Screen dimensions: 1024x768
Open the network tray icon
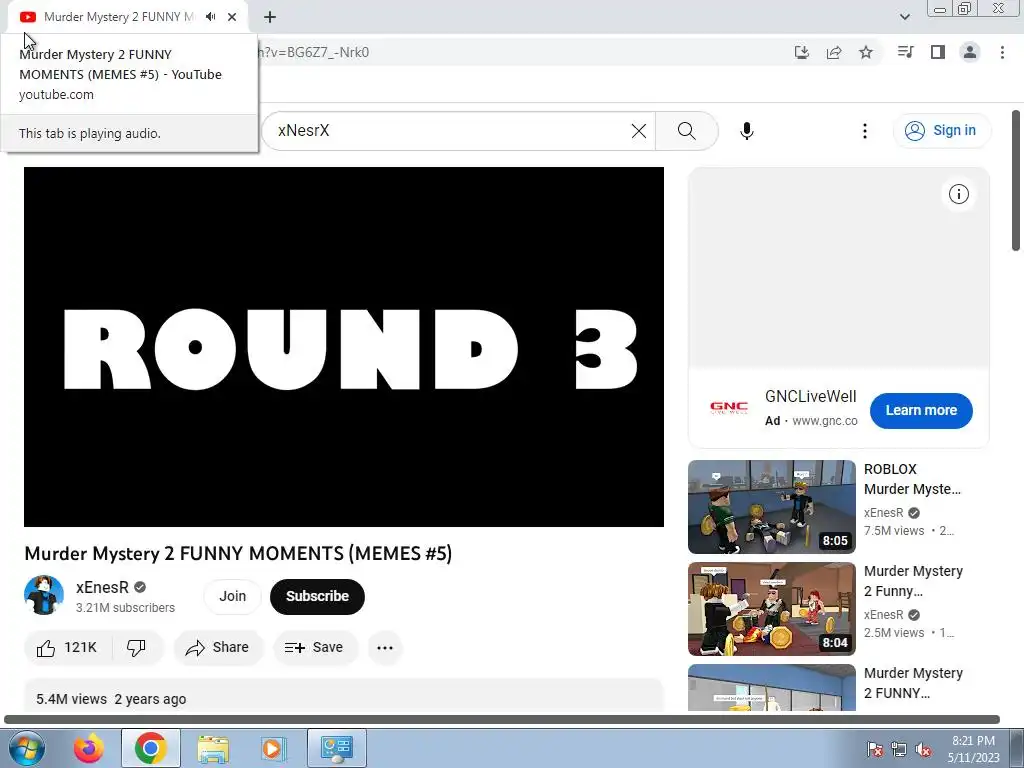click(x=899, y=749)
